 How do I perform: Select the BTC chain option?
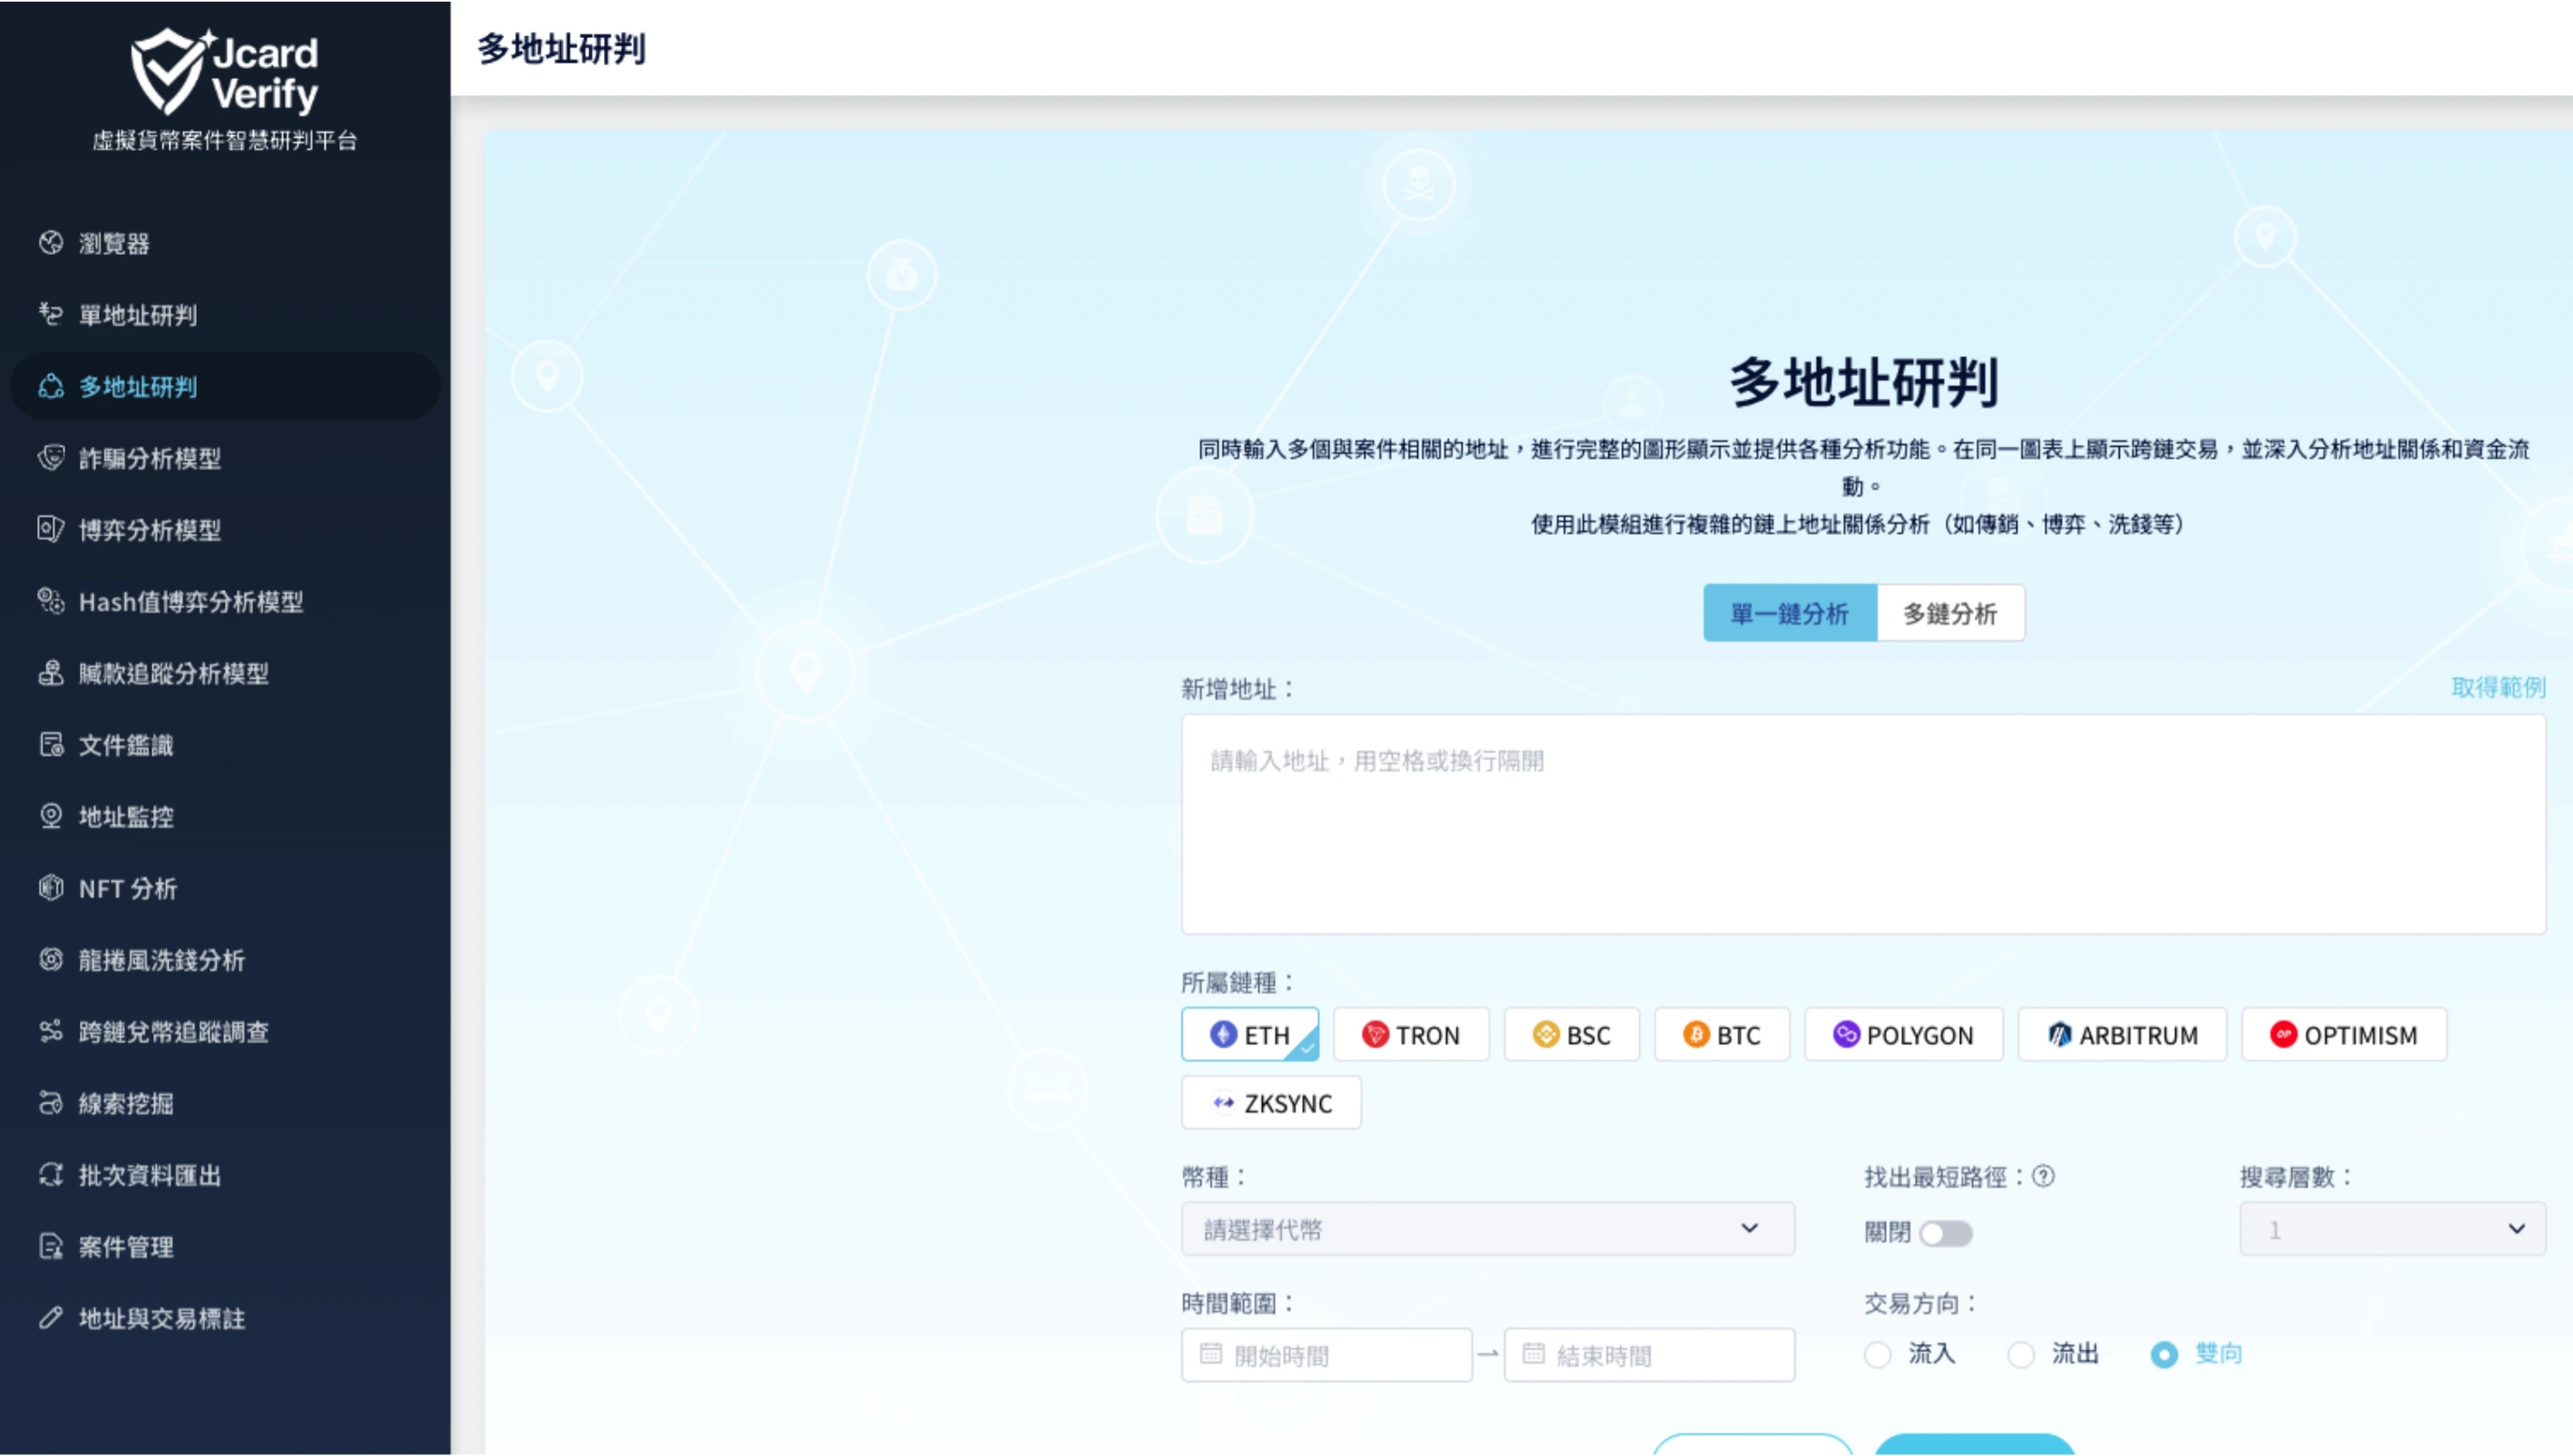coord(1722,1034)
